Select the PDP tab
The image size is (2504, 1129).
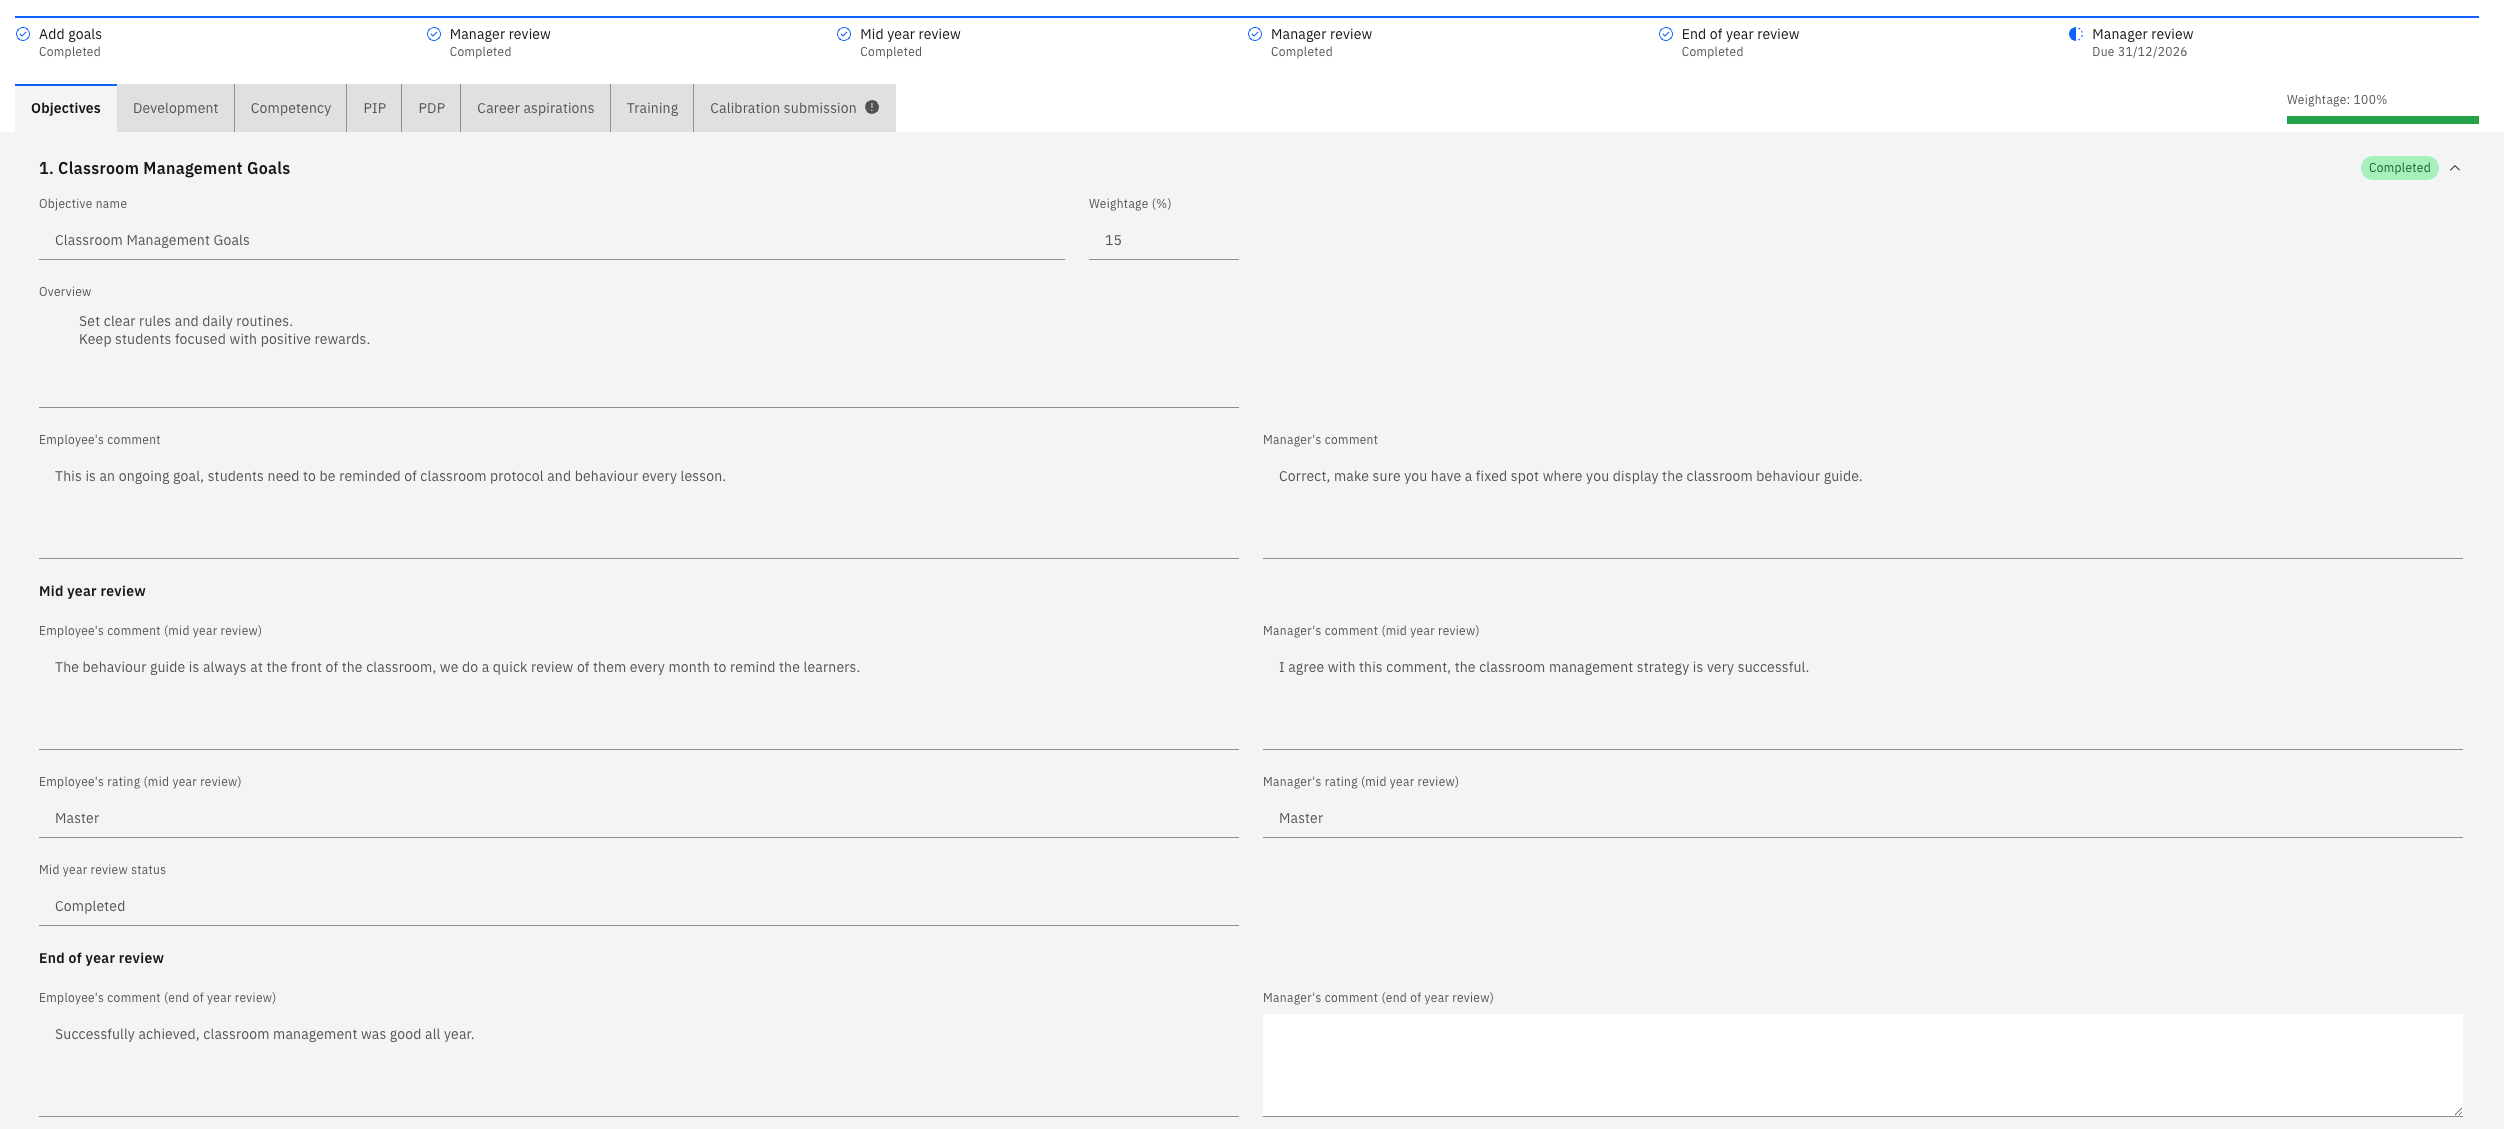point(432,108)
